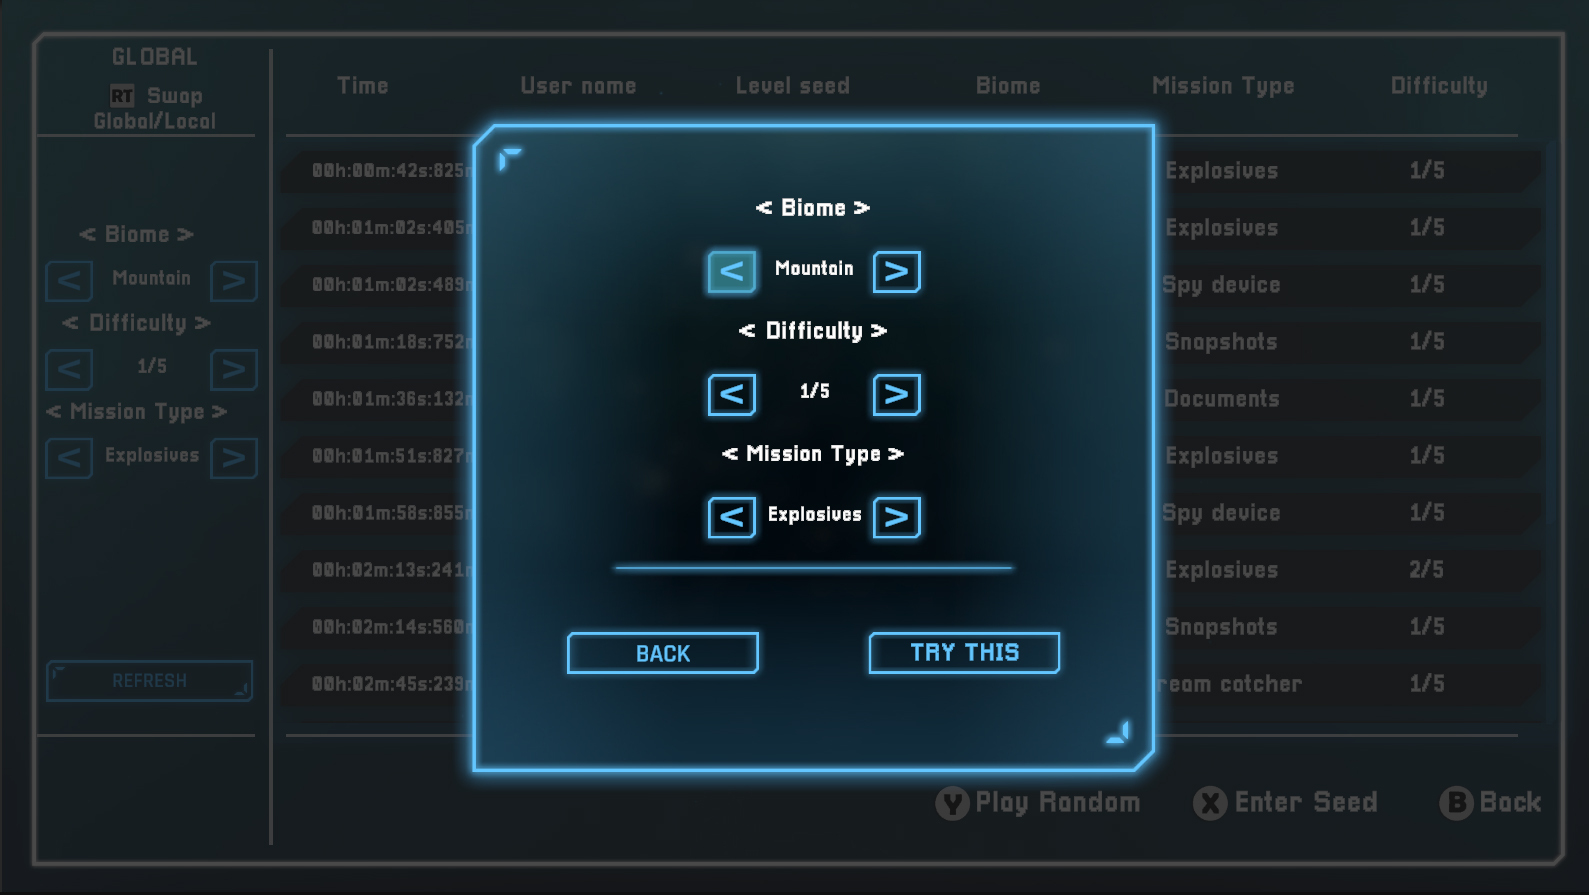Click sidebar Difficulty left arrow
The image size is (1589, 895).
tap(69, 370)
